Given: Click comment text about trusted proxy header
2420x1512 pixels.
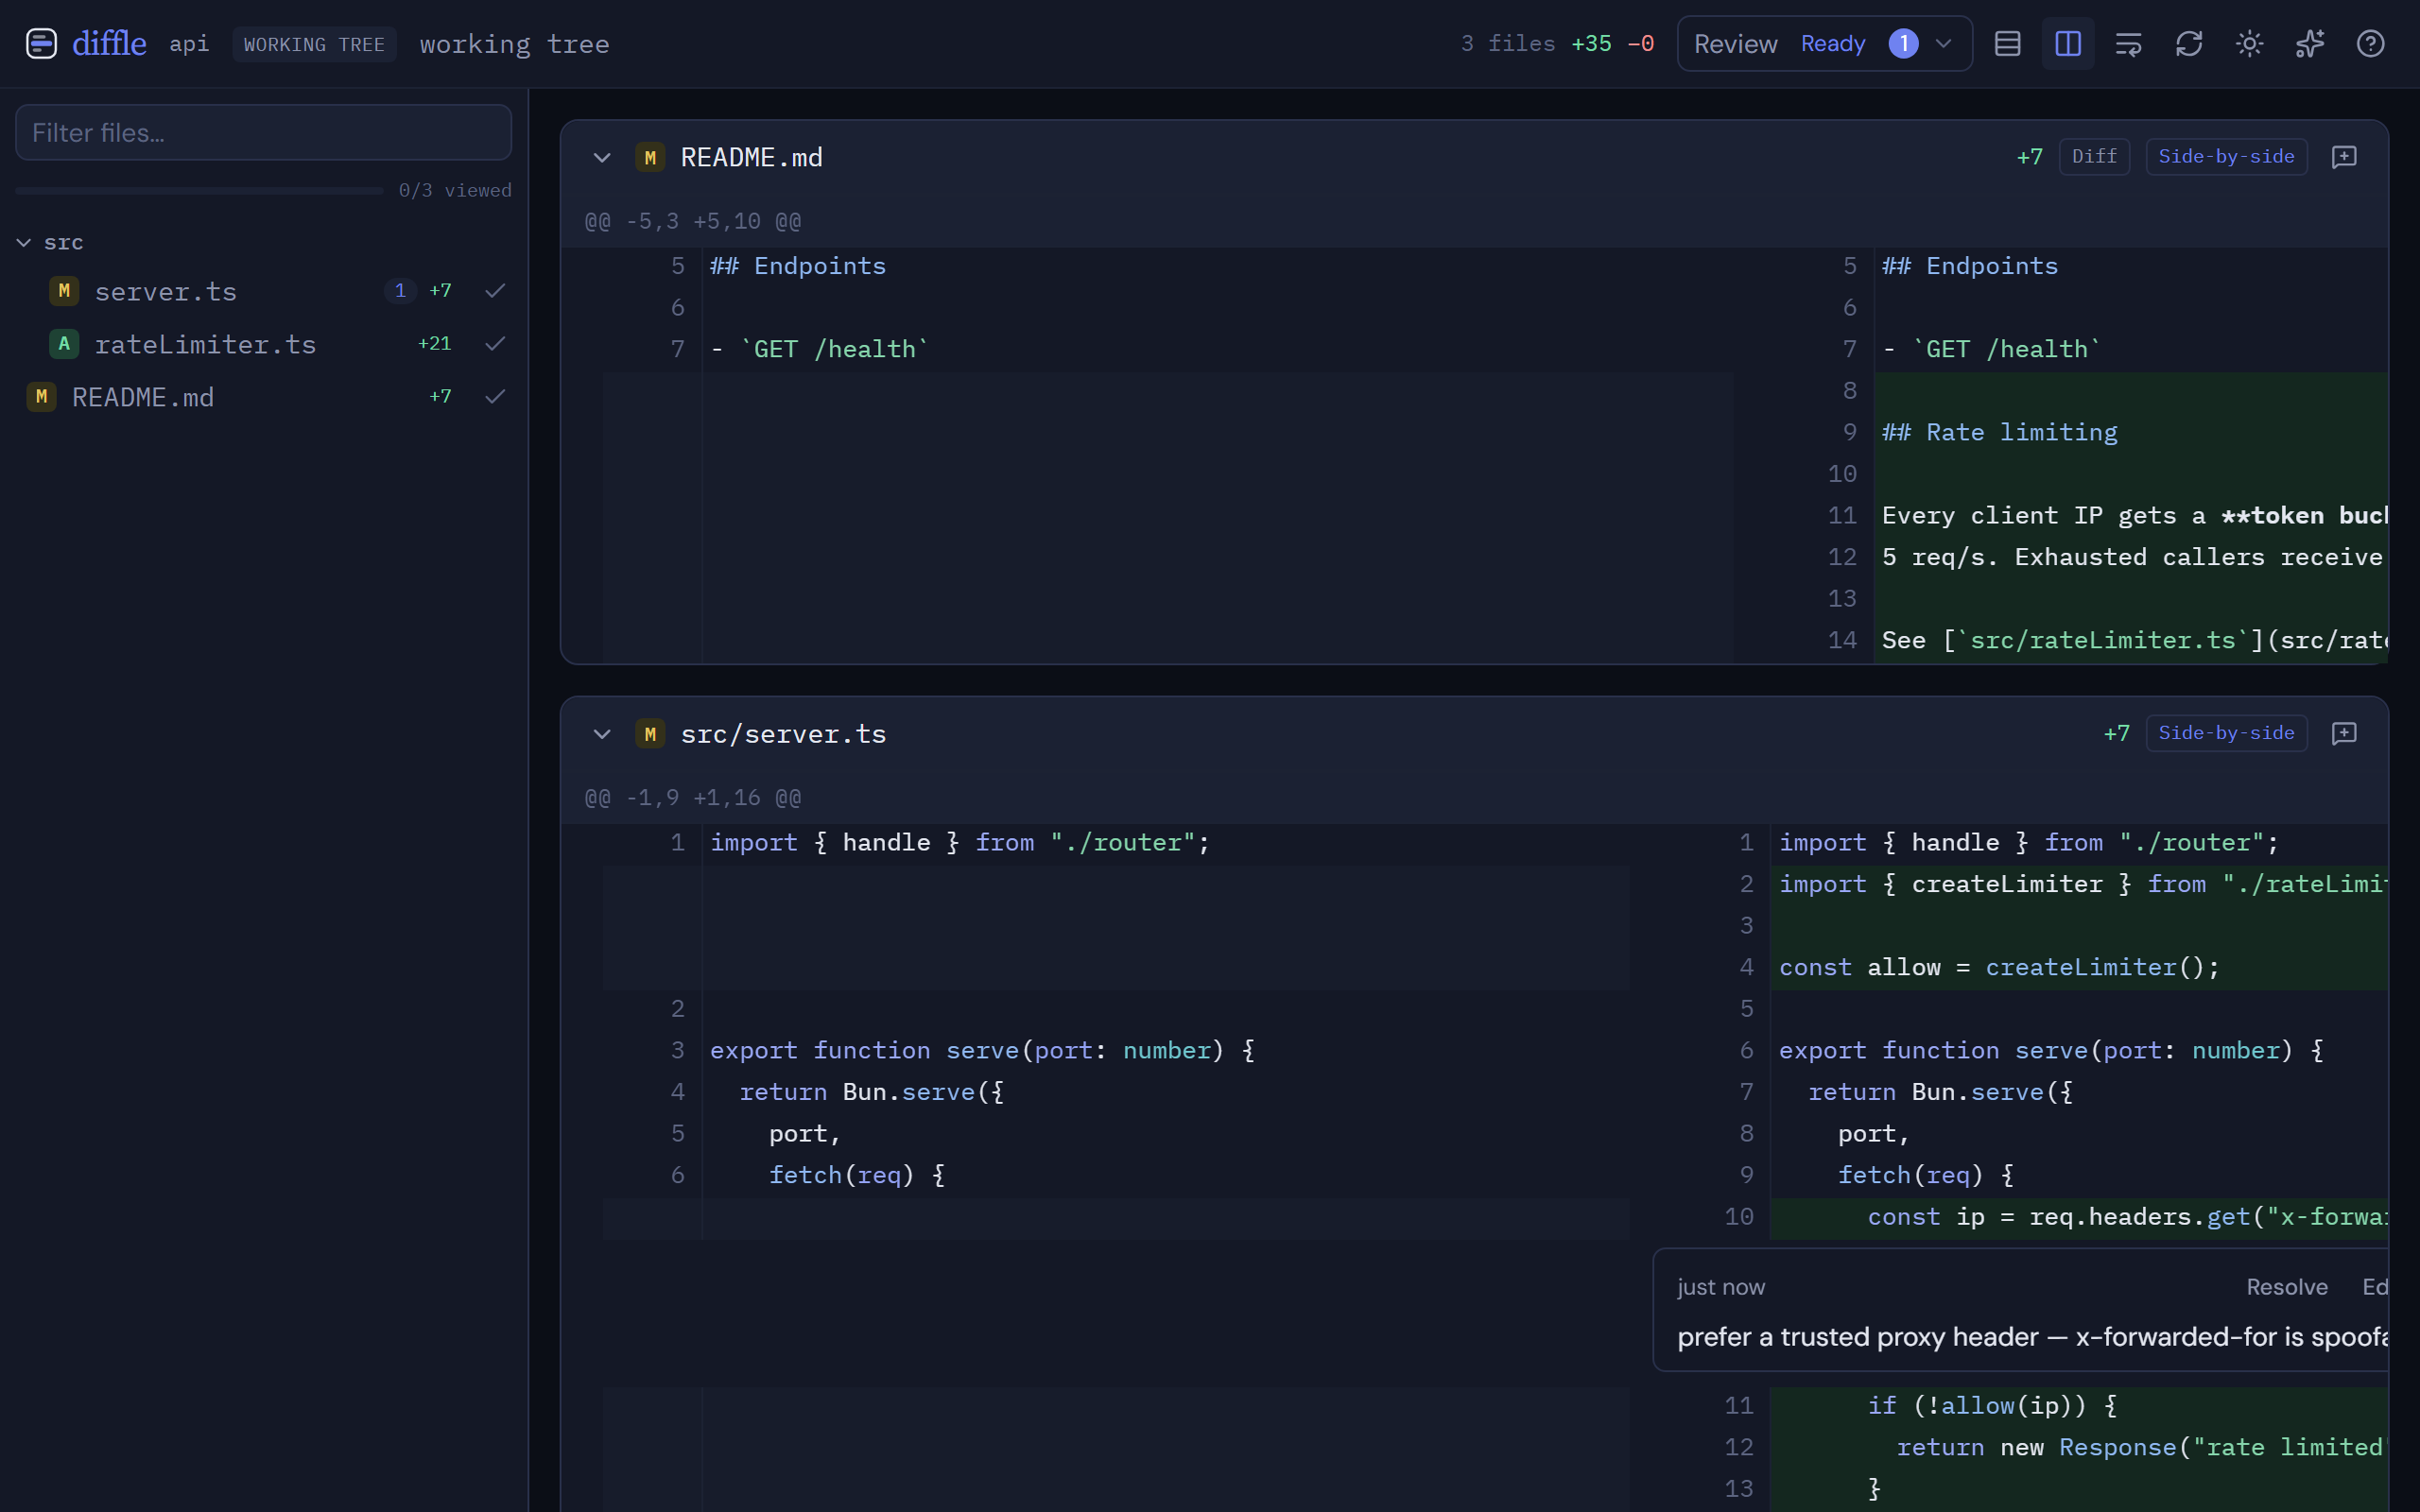Looking at the screenshot, I should click(x=2032, y=1337).
